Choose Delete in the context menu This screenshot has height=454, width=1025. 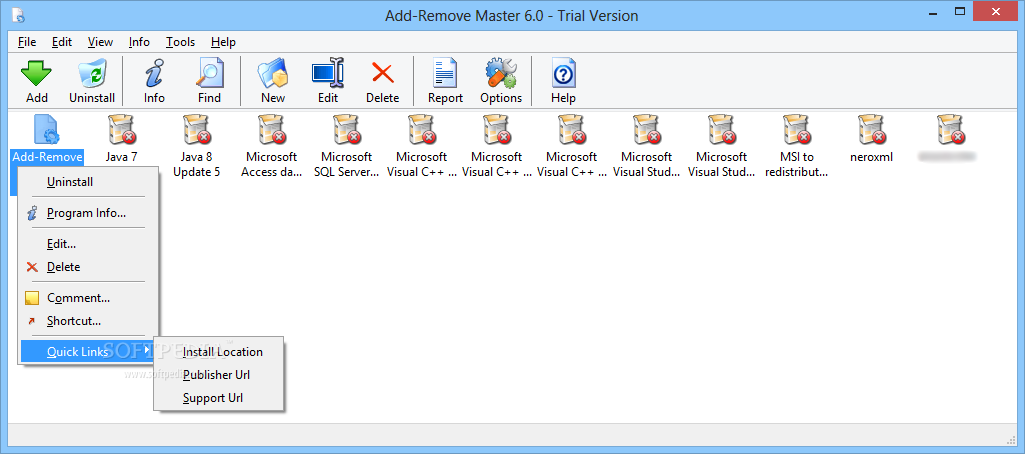click(87, 267)
